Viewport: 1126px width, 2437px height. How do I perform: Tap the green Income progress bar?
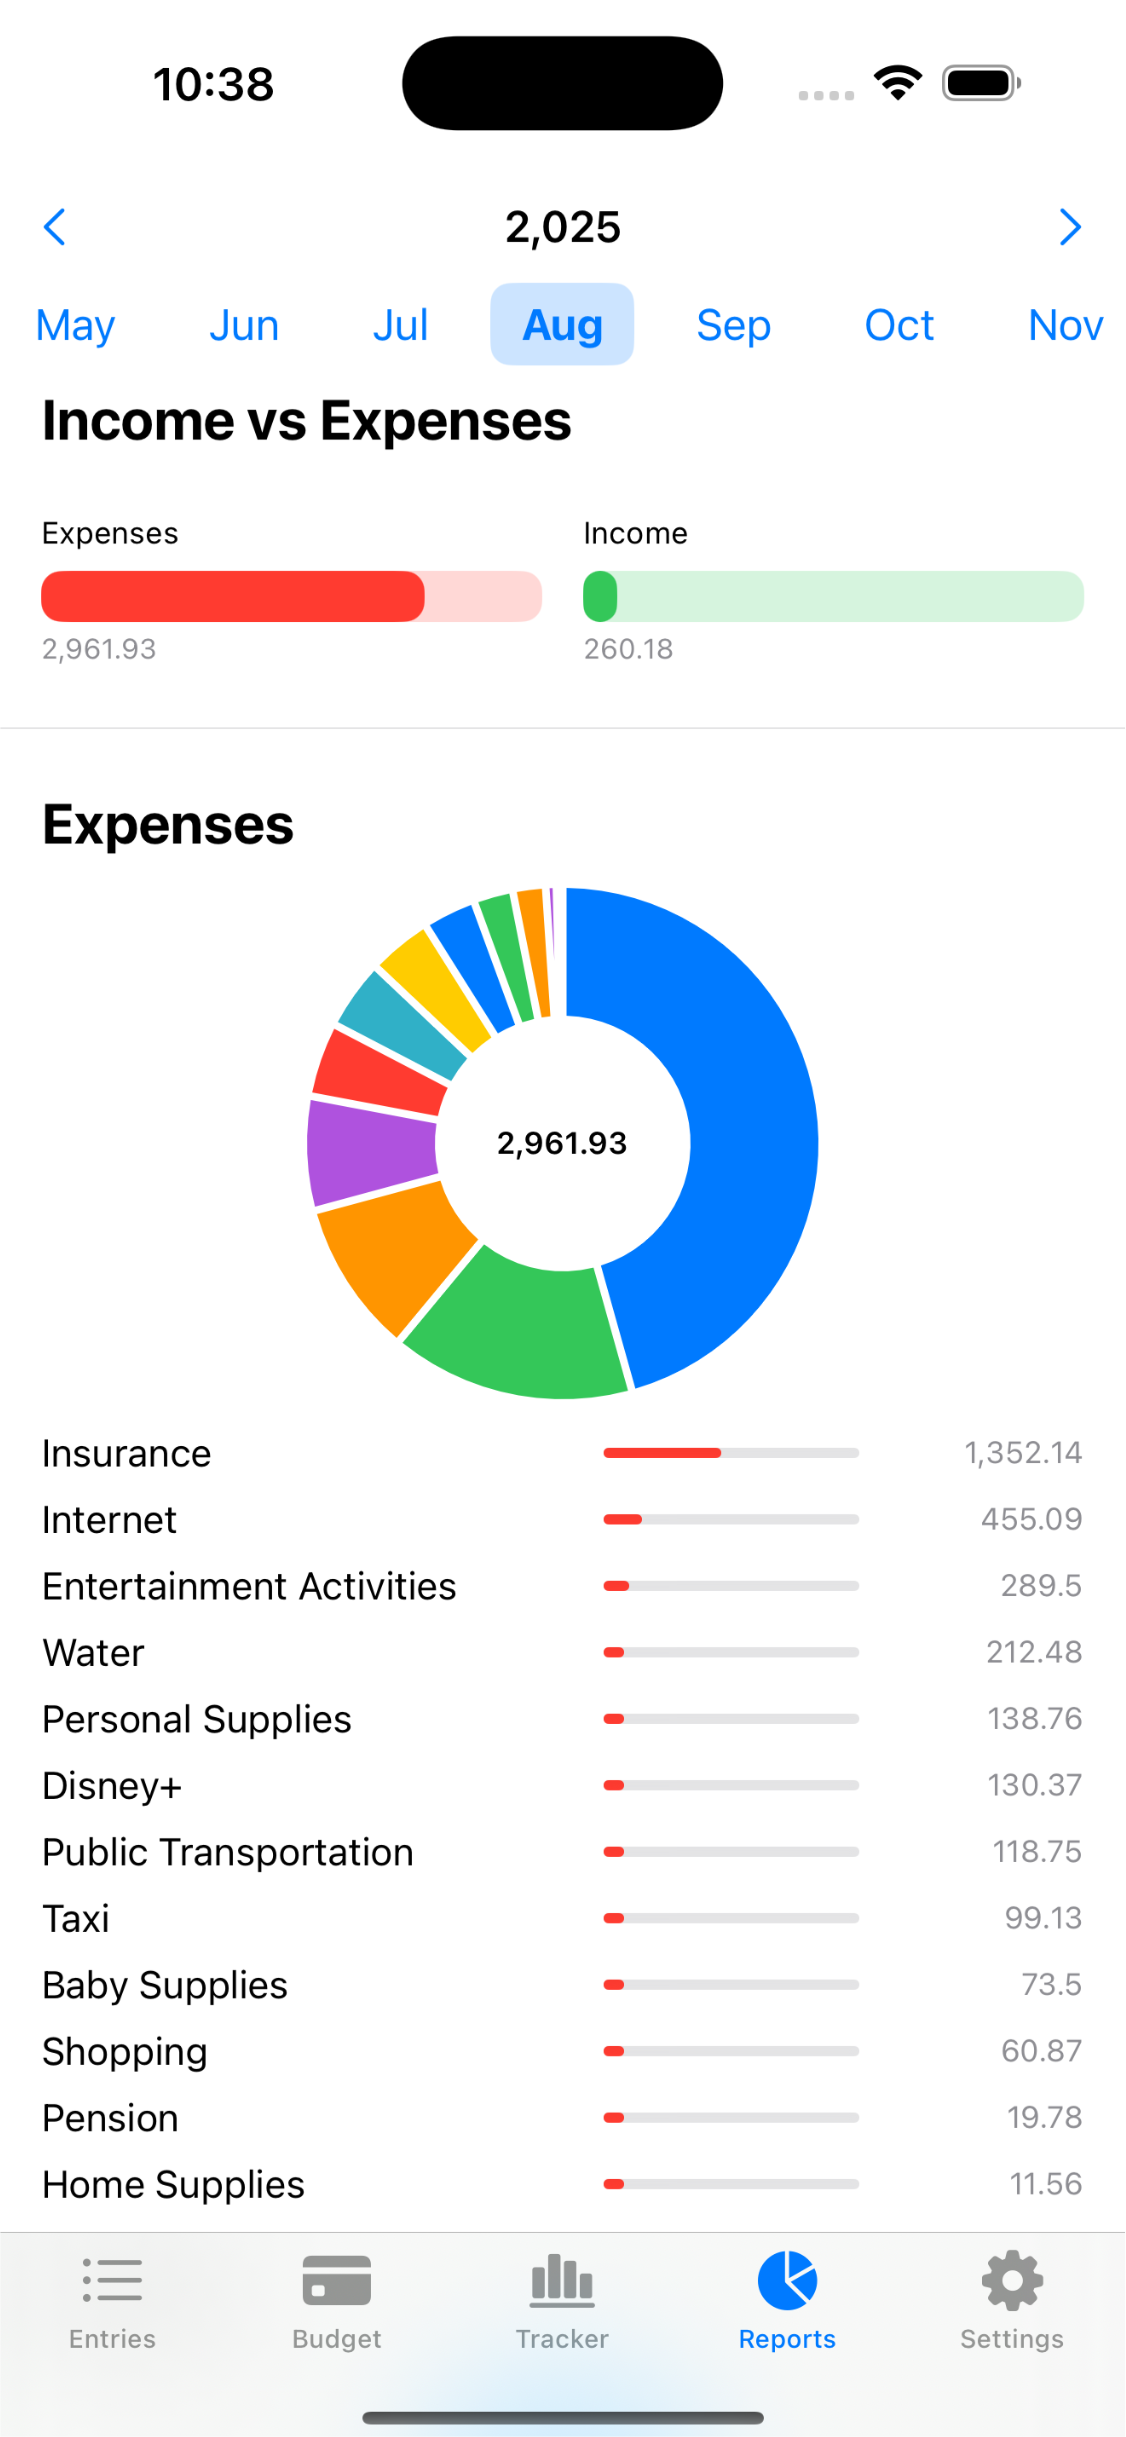[x=833, y=597]
